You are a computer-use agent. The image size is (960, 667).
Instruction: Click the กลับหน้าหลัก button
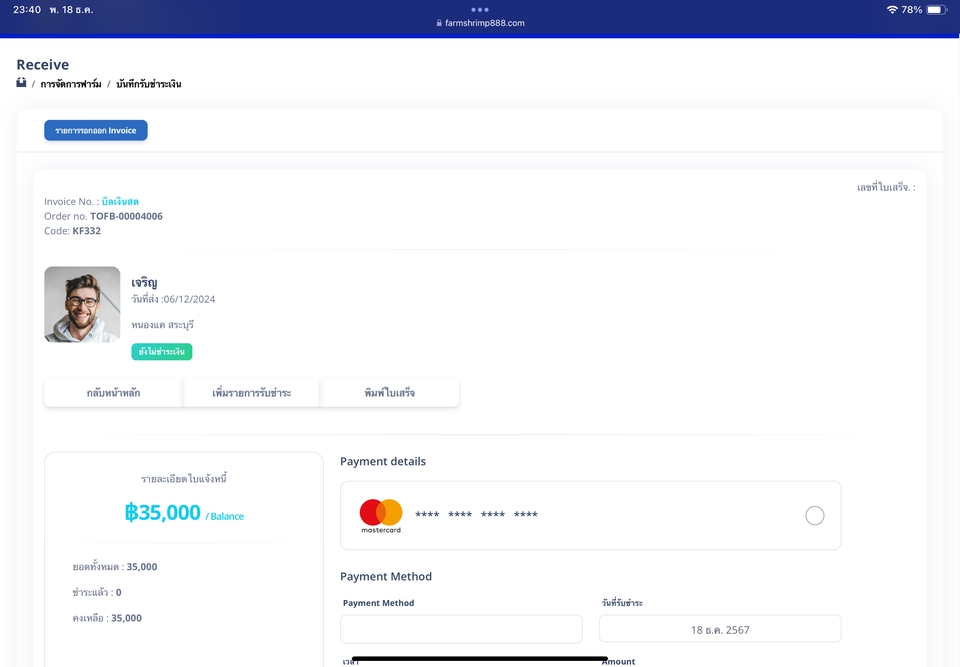[113, 393]
